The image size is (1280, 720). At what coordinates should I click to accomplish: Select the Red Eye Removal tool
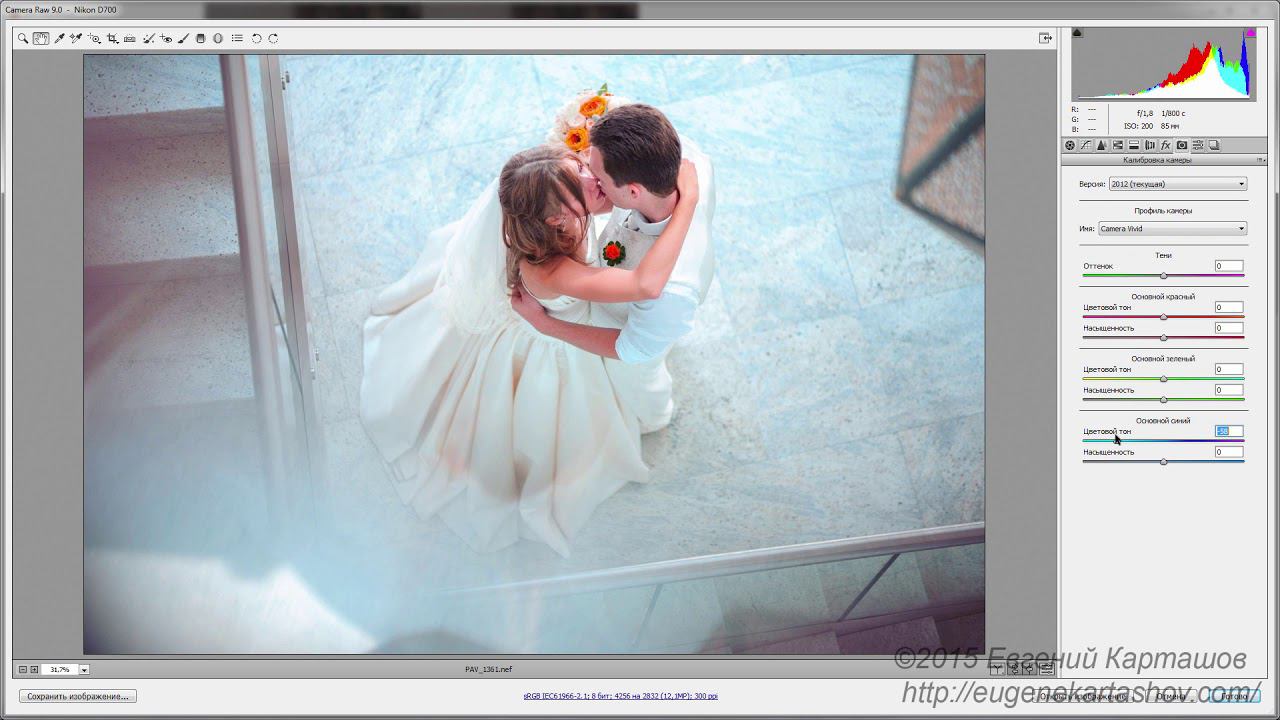pos(166,38)
